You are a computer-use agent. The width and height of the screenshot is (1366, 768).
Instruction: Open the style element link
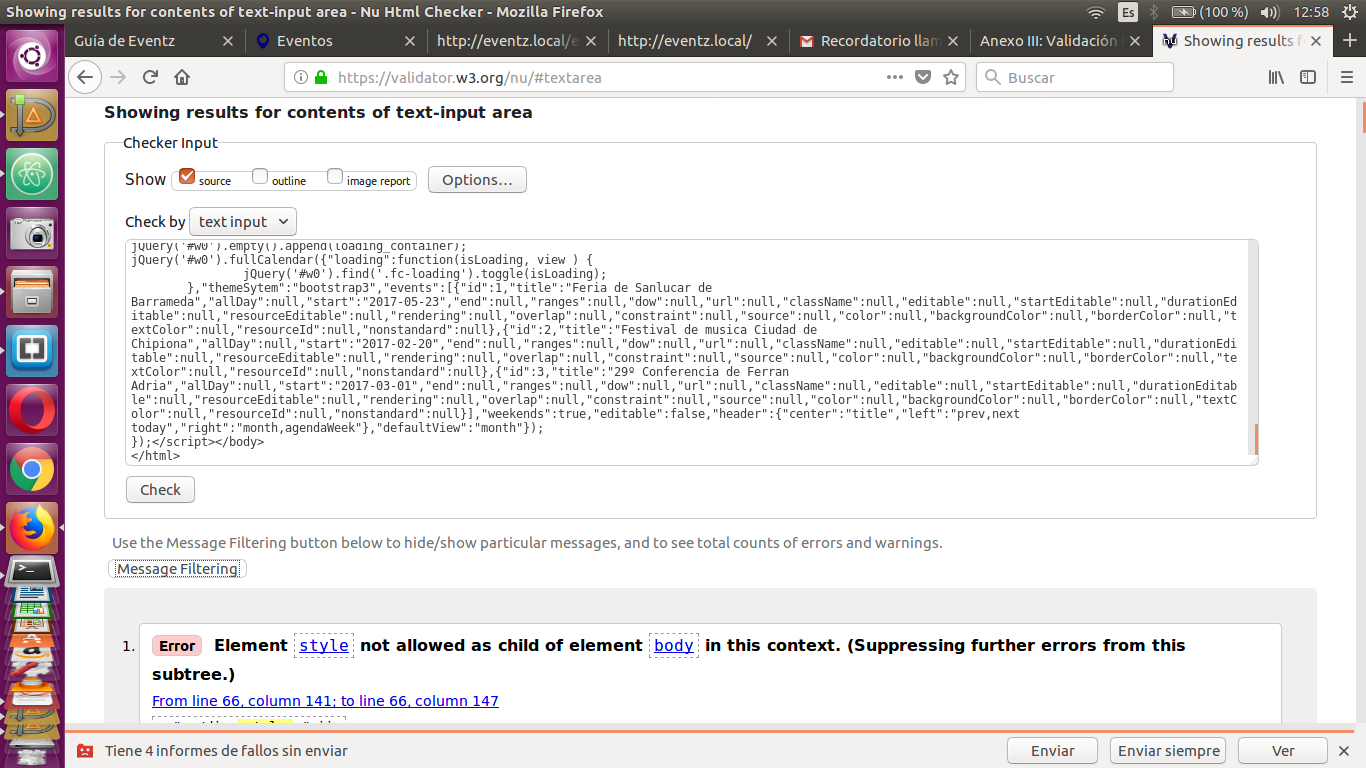(324, 645)
